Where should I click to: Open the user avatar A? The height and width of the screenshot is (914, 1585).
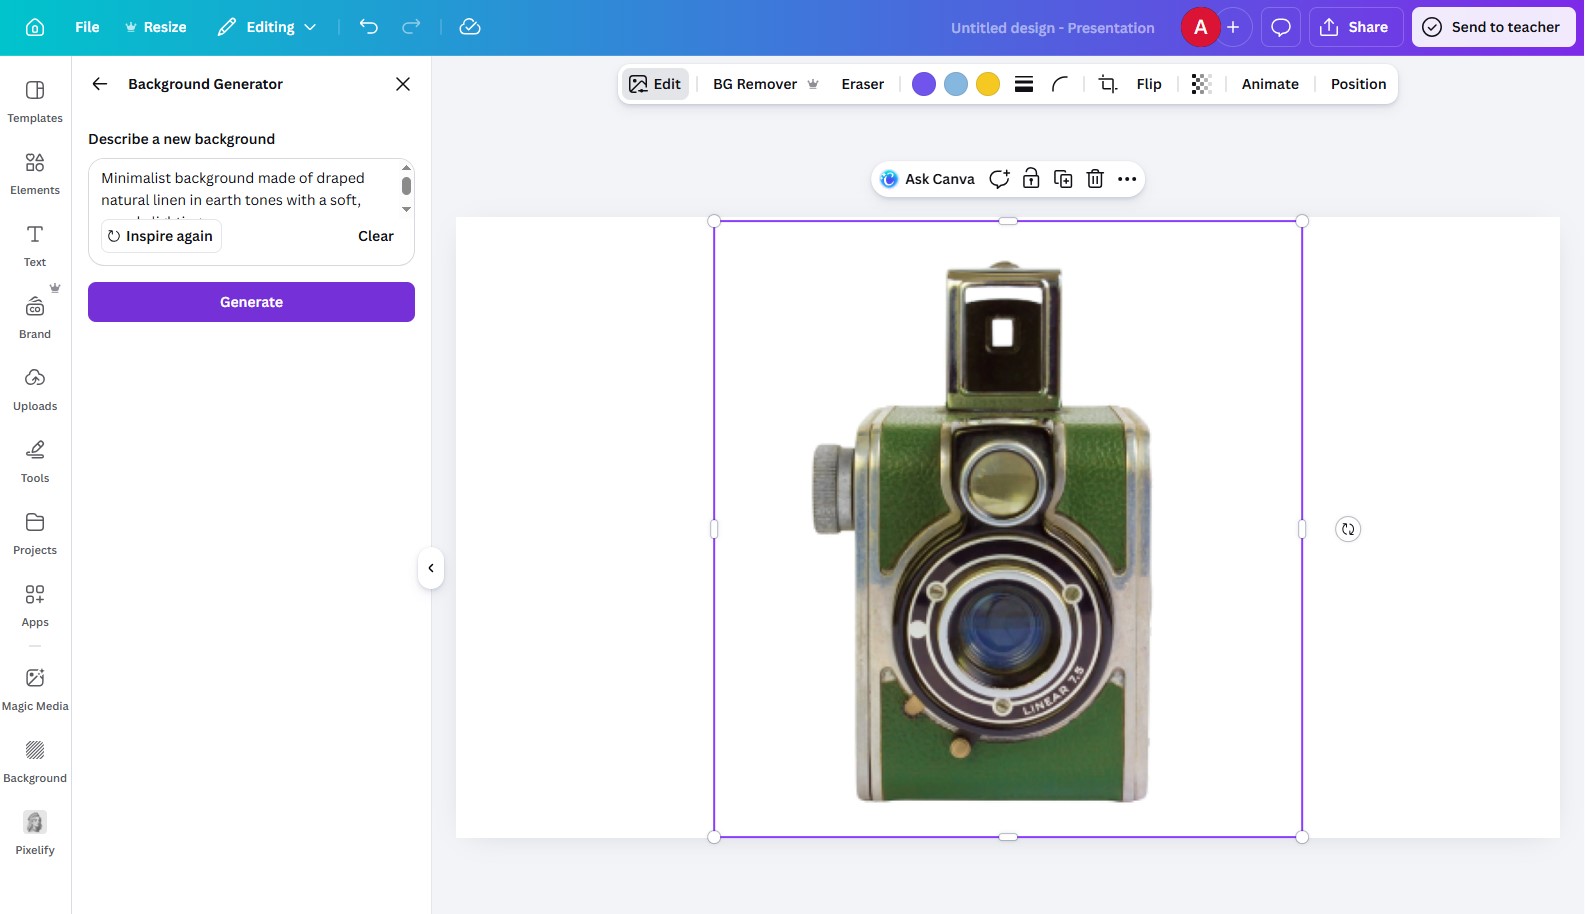click(1200, 27)
